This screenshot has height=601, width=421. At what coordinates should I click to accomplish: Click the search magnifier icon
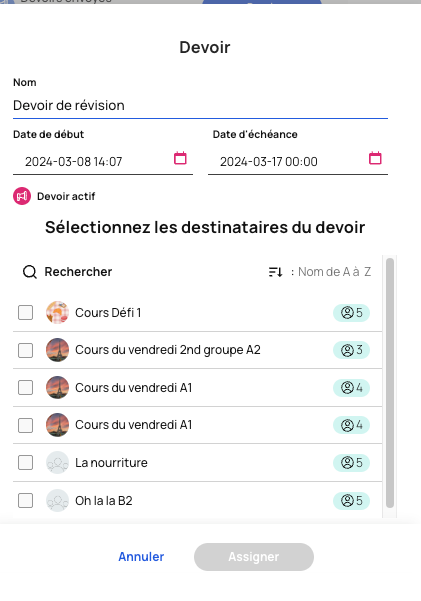pyautogui.click(x=30, y=272)
